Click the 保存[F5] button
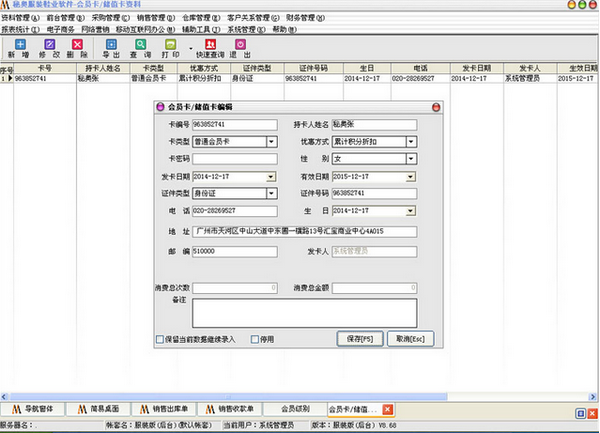This screenshot has width=600, height=433. coord(360,339)
